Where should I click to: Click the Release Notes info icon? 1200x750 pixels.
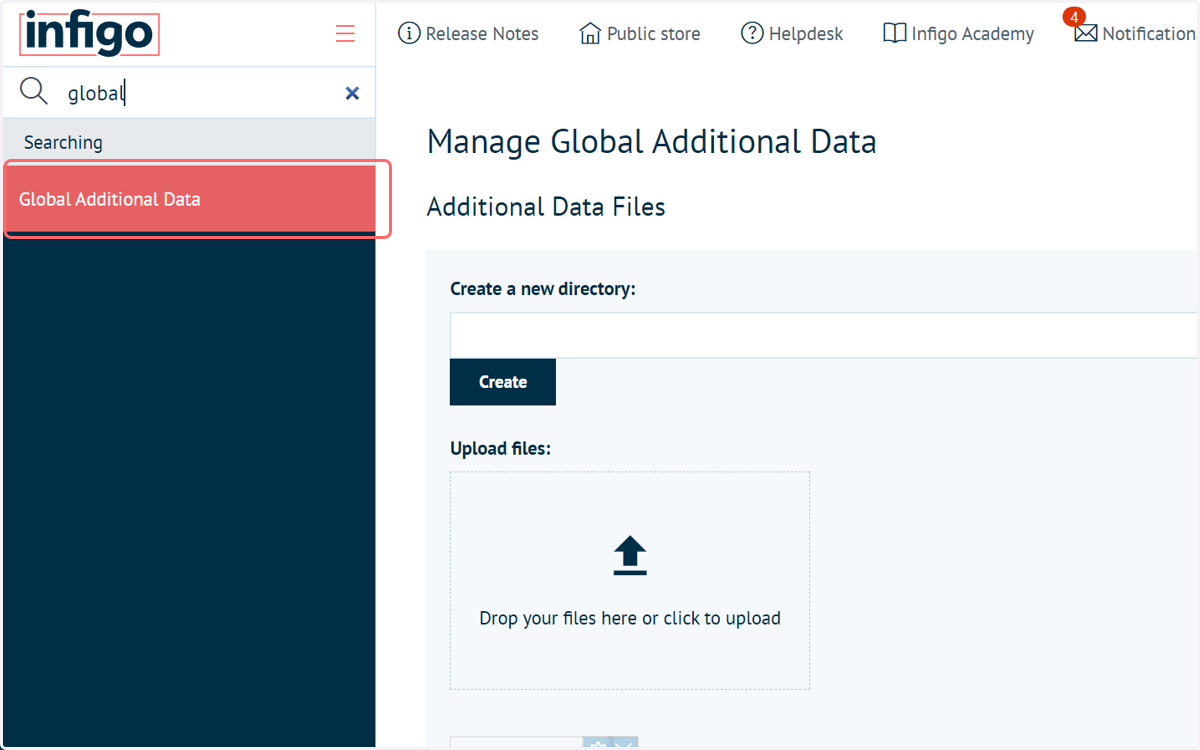[409, 34]
